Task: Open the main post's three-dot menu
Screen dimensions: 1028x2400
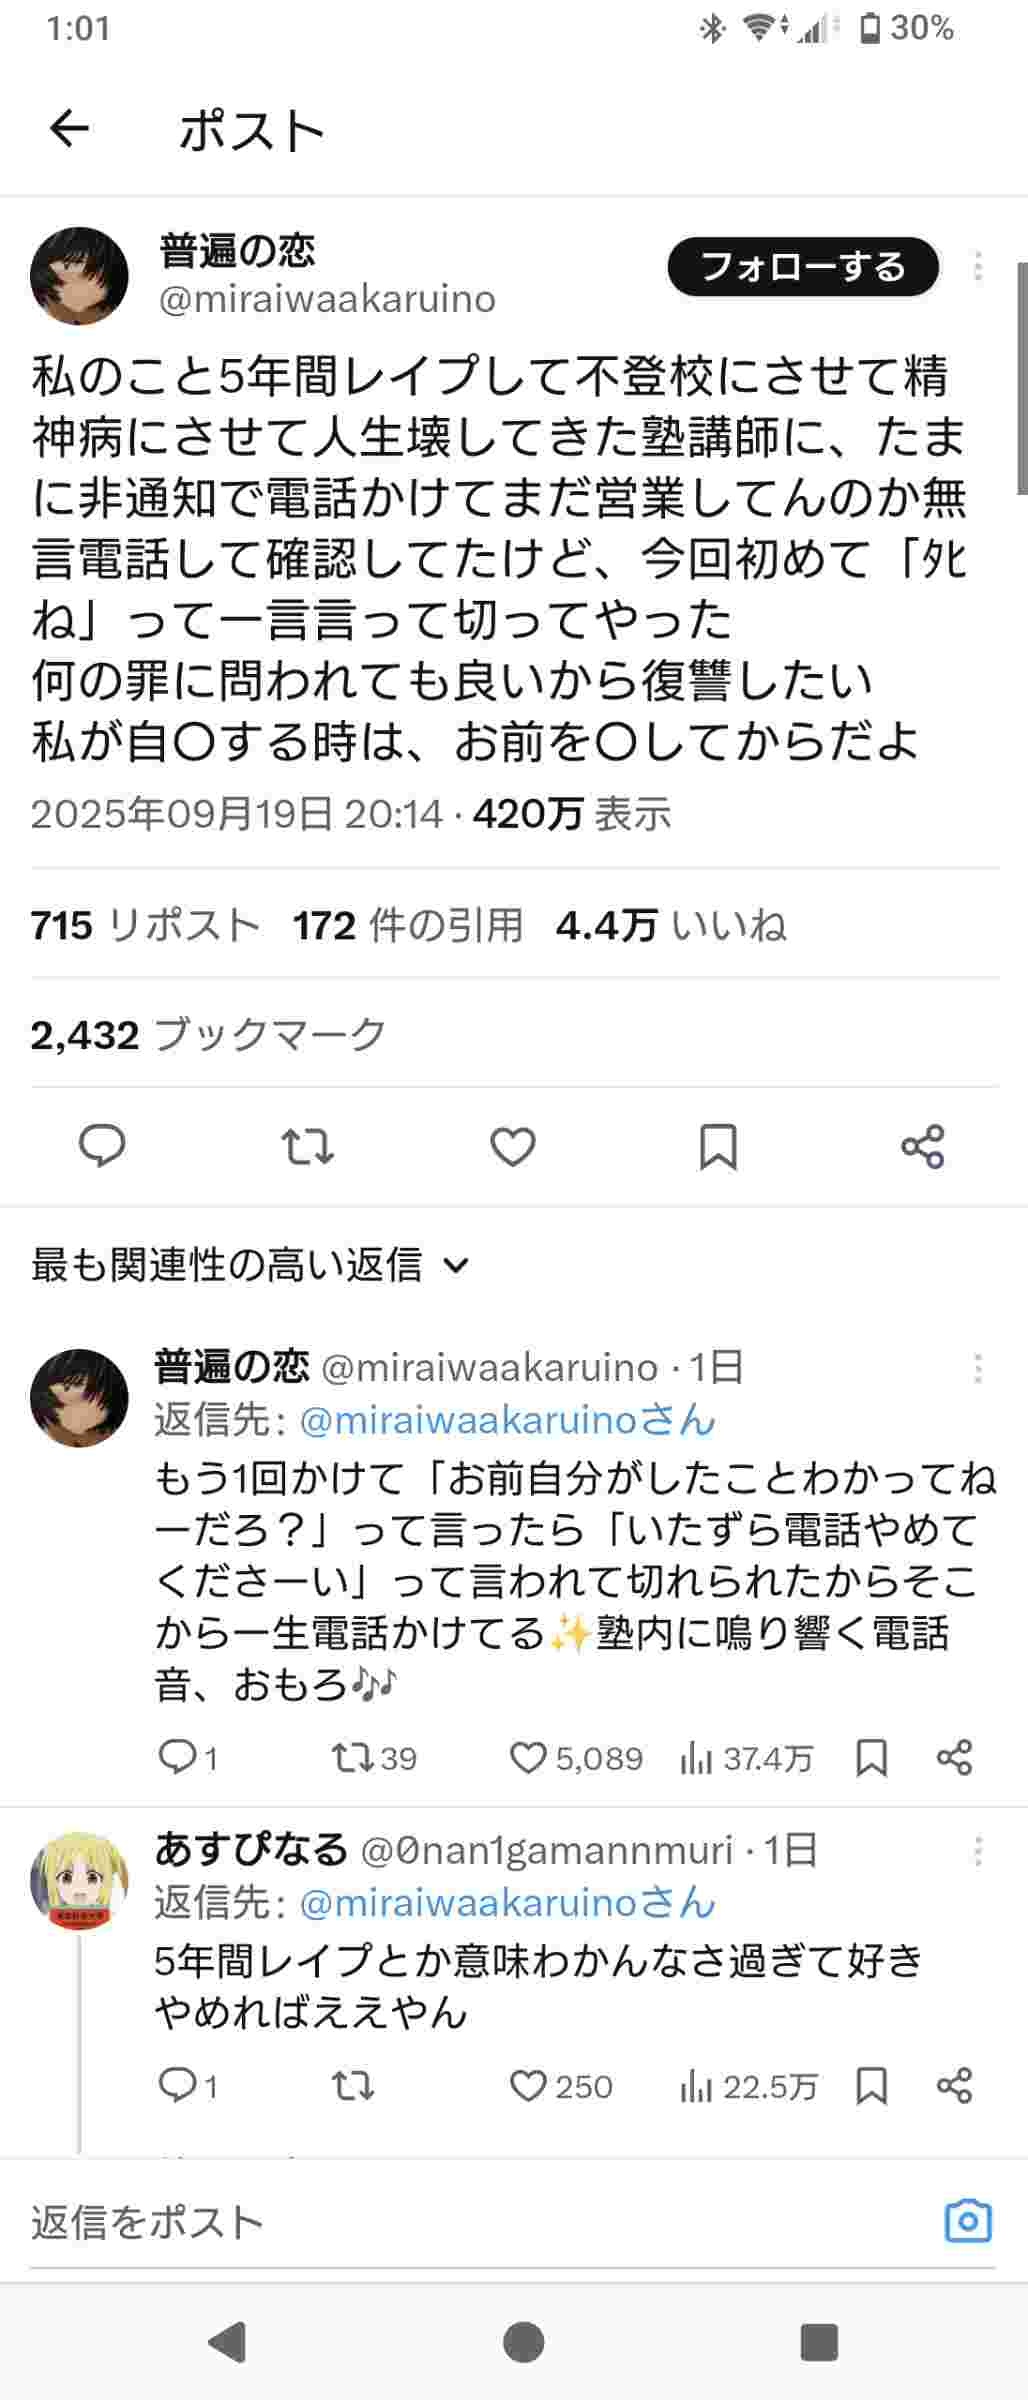Action: tap(977, 267)
